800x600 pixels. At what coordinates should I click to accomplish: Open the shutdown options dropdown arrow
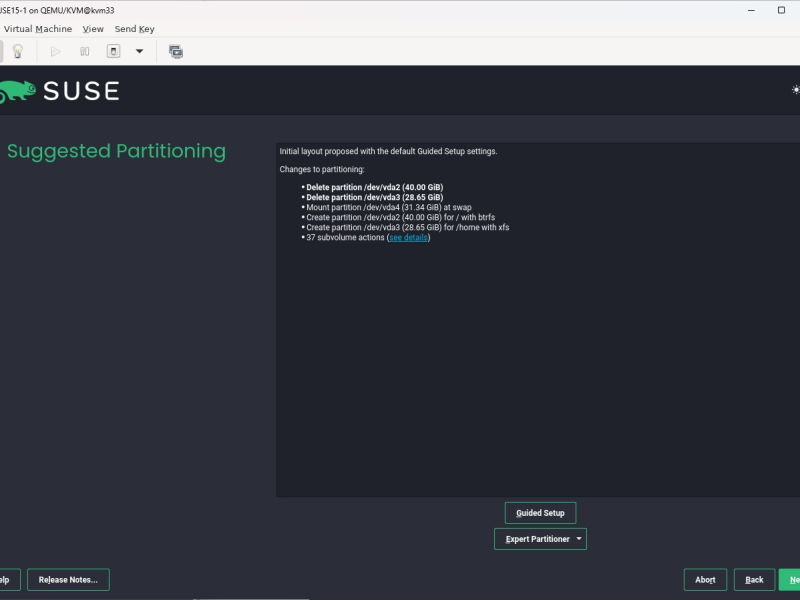tap(139, 52)
